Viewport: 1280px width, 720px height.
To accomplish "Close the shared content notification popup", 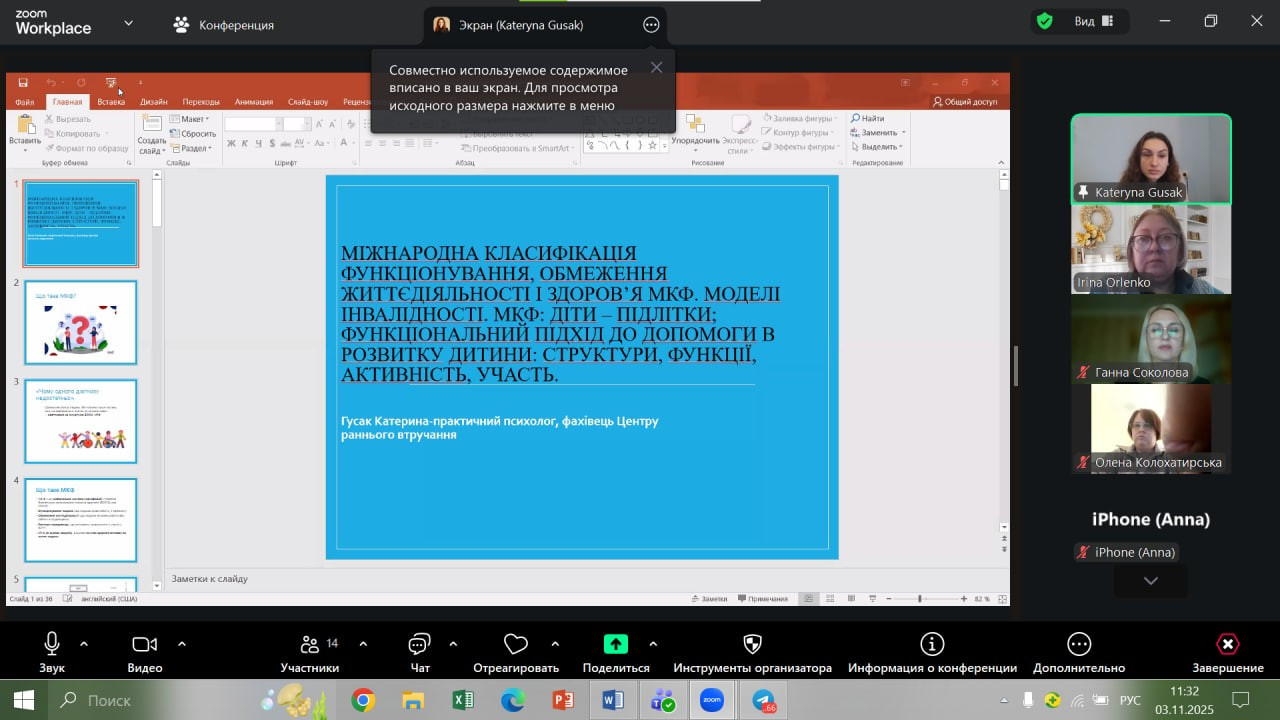I will (656, 68).
